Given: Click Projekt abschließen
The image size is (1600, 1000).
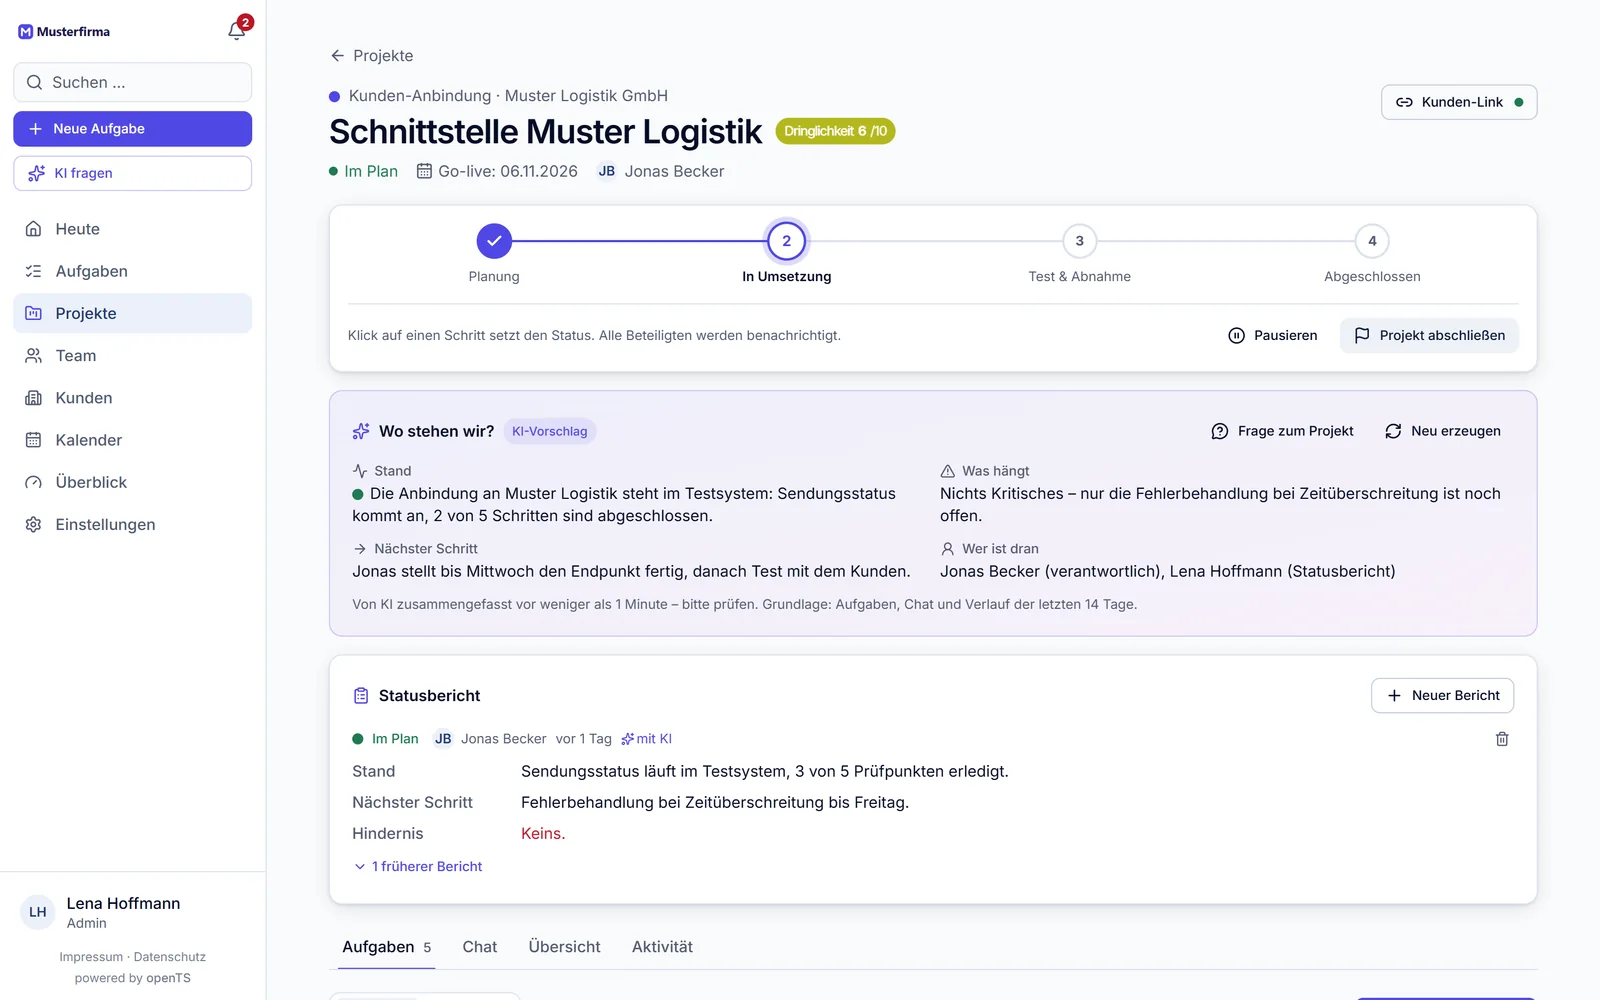Looking at the screenshot, I should click(1429, 335).
